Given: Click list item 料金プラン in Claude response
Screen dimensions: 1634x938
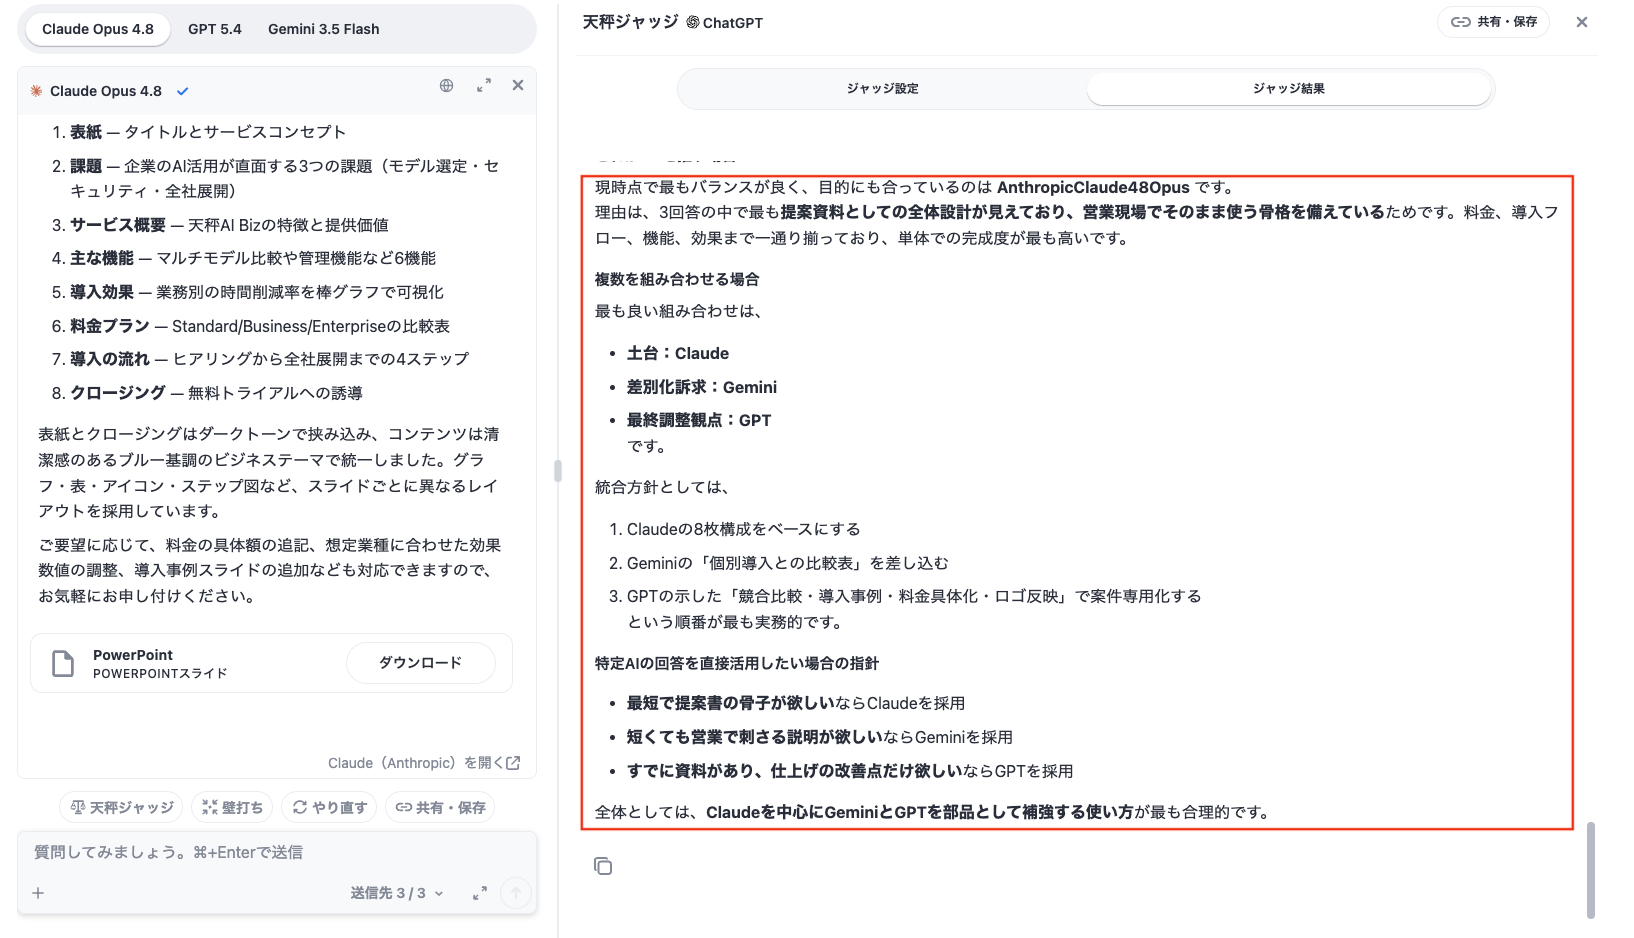Looking at the screenshot, I should (x=260, y=326).
